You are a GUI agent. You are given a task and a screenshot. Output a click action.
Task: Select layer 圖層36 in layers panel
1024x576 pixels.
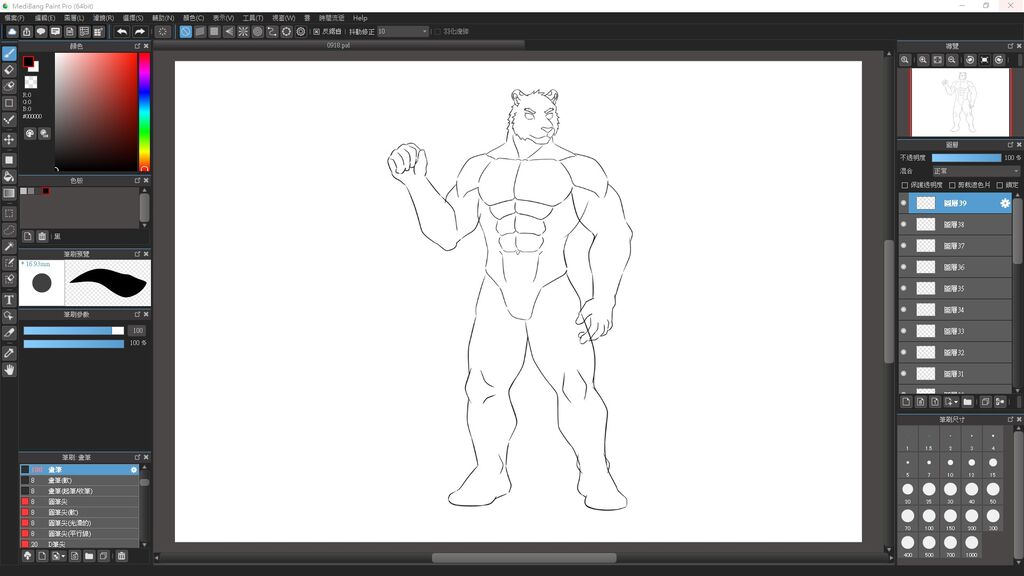[955, 267]
